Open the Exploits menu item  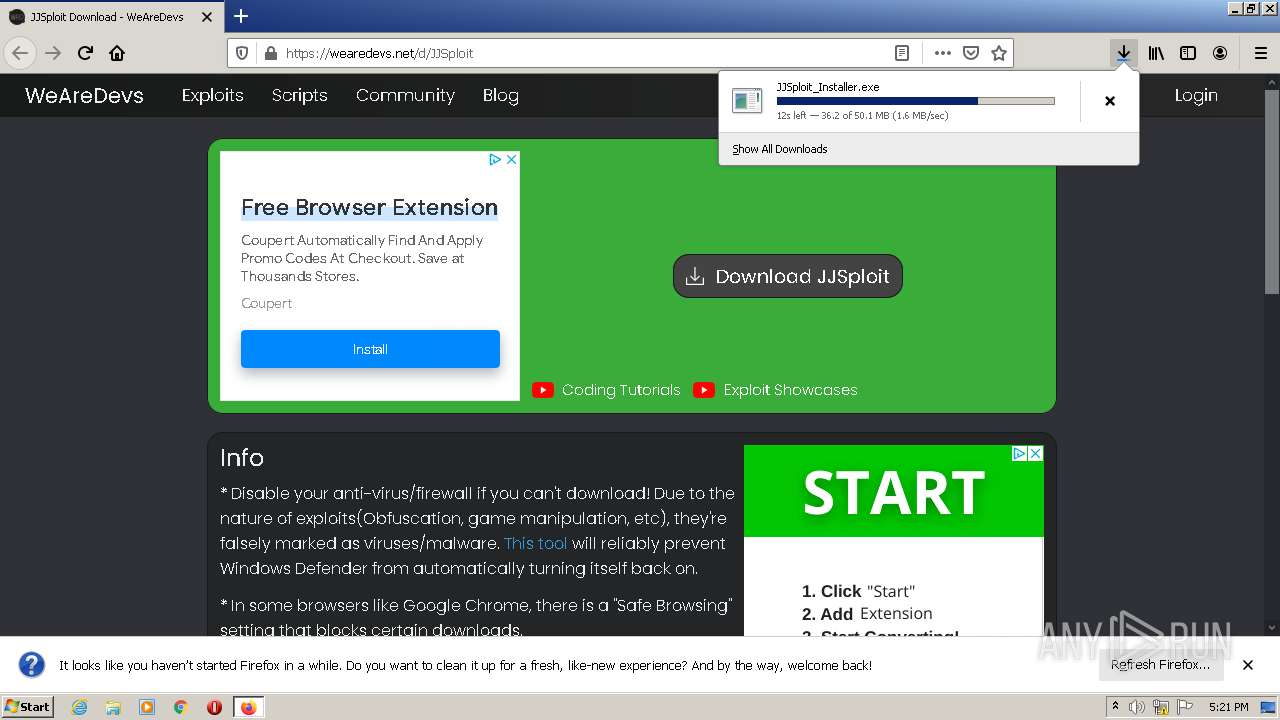212,95
